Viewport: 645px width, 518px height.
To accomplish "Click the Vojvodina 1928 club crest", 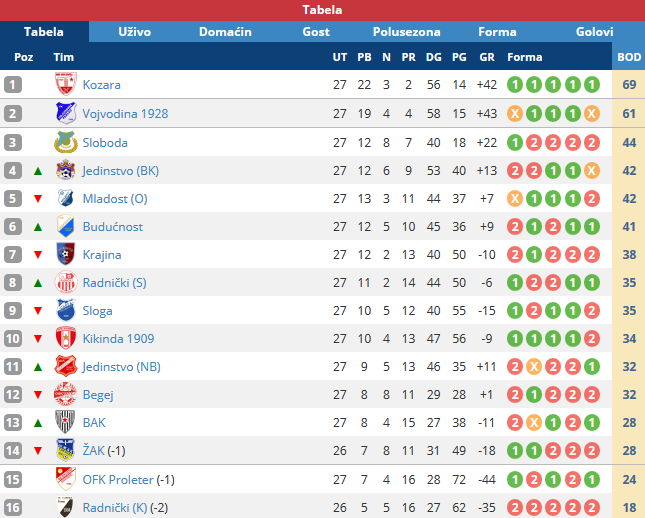I will click(x=66, y=113).
